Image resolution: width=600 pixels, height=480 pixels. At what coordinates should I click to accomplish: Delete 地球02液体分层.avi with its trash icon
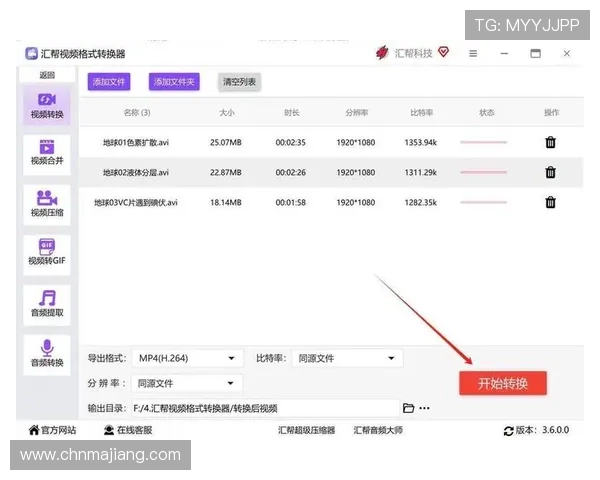tap(550, 172)
